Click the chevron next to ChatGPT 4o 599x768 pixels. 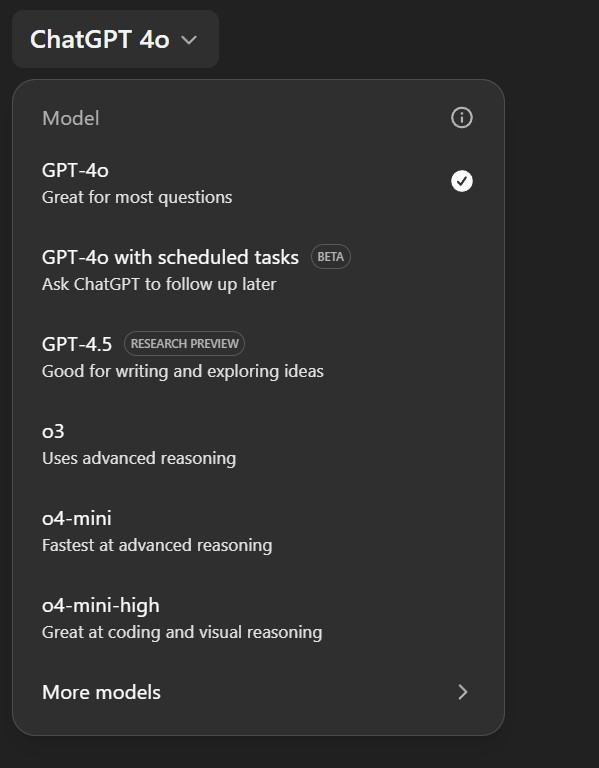(189, 40)
